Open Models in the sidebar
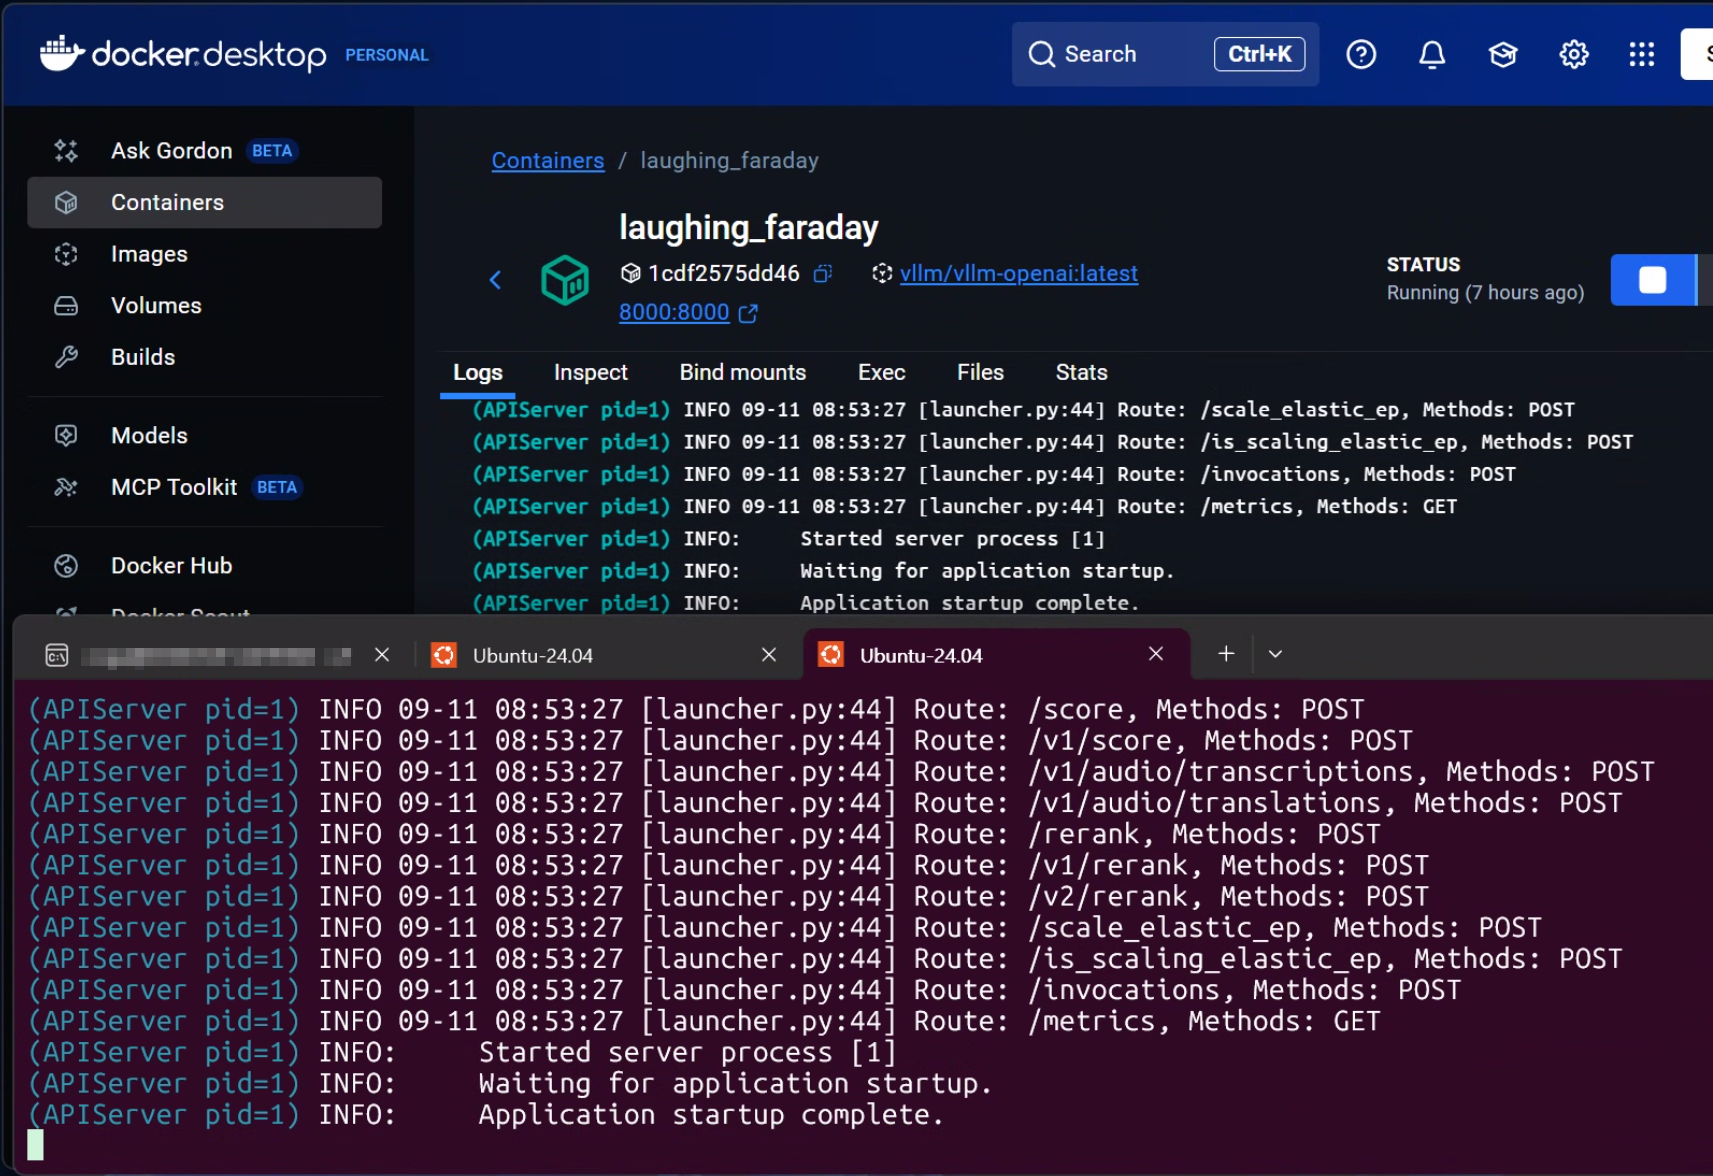 pos(204,435)
